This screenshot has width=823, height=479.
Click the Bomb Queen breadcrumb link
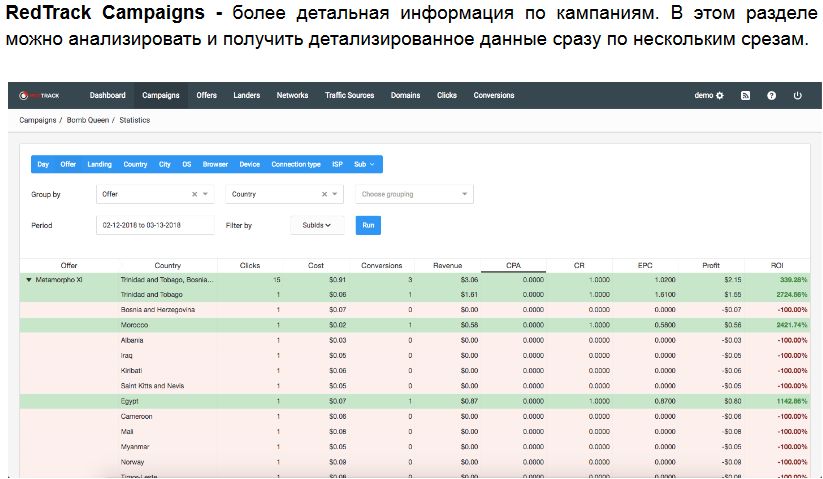coord(88,120)
